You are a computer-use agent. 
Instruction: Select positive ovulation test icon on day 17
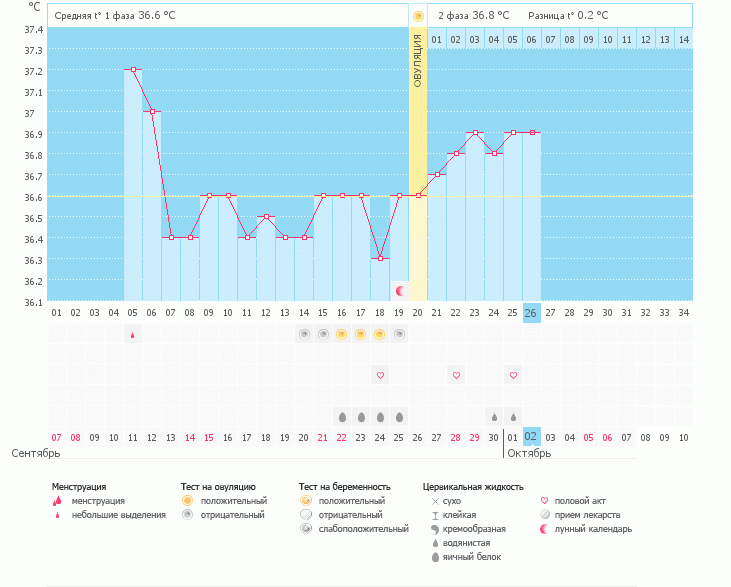click(x=361, y=334)
